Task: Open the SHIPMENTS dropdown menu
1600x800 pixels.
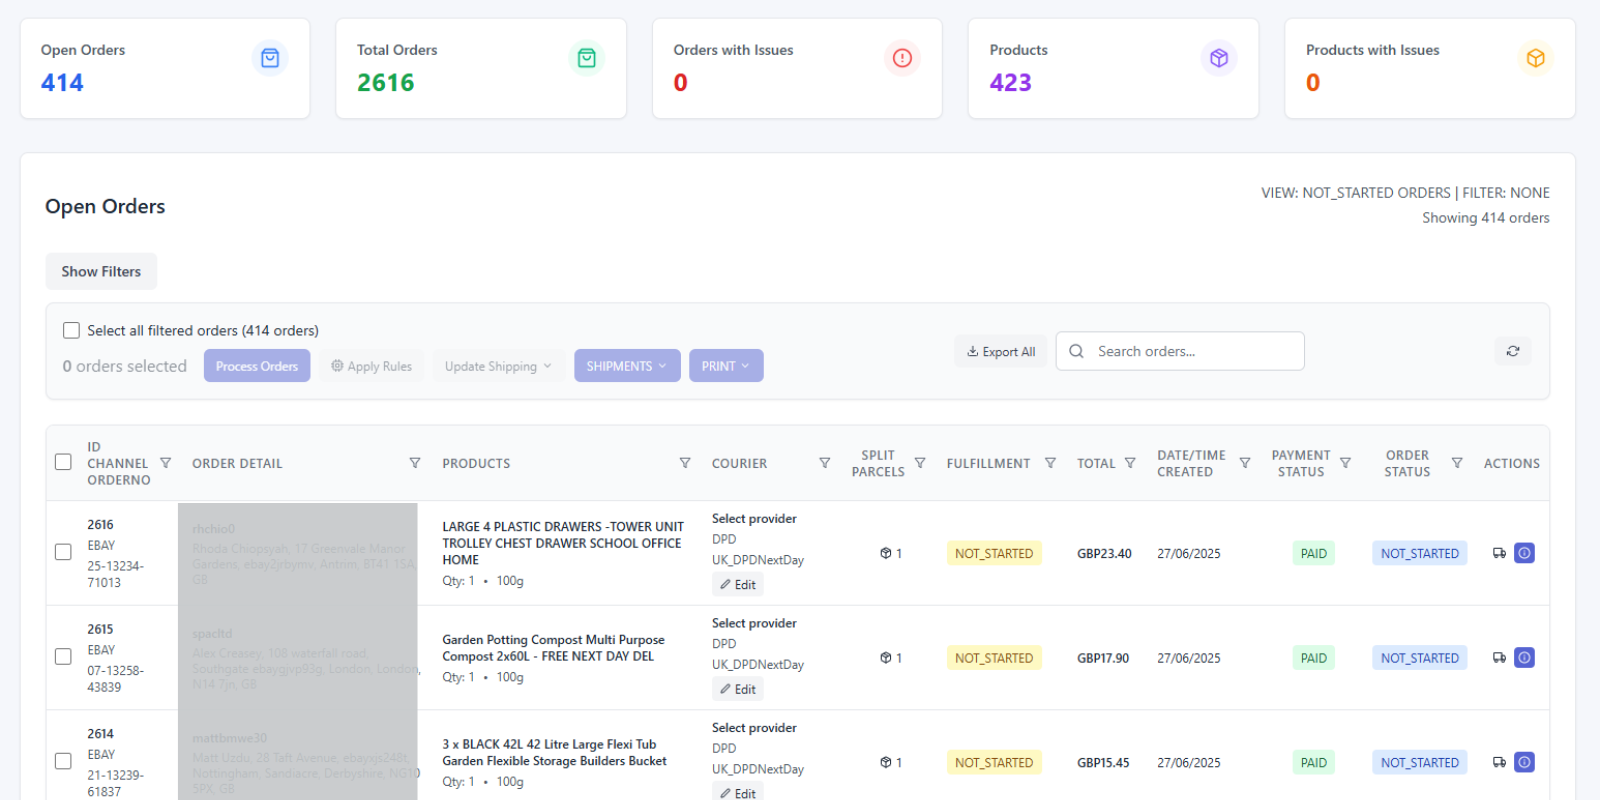Action: tap(627, 366)
